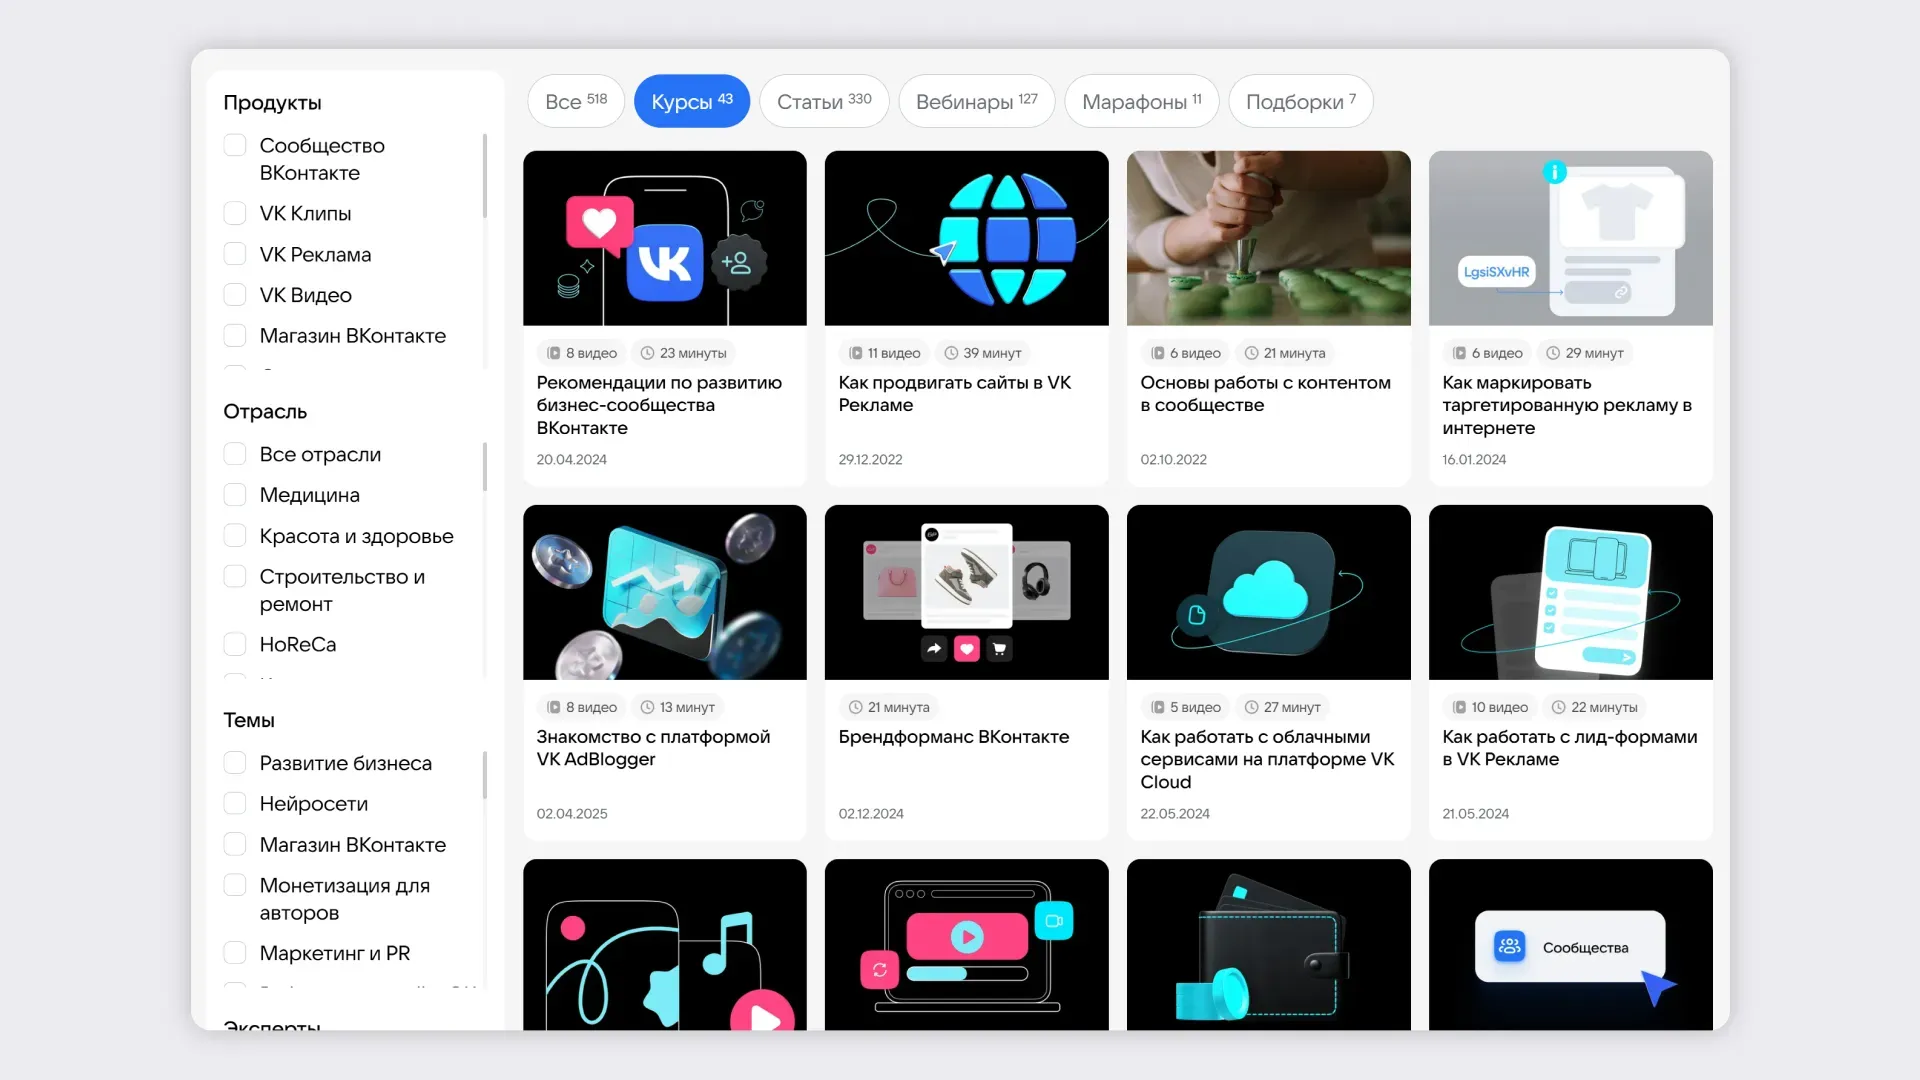Screen dimensions: 1920x1080
Task: Enable Монетизация для авторов filter
Action: 235,886
